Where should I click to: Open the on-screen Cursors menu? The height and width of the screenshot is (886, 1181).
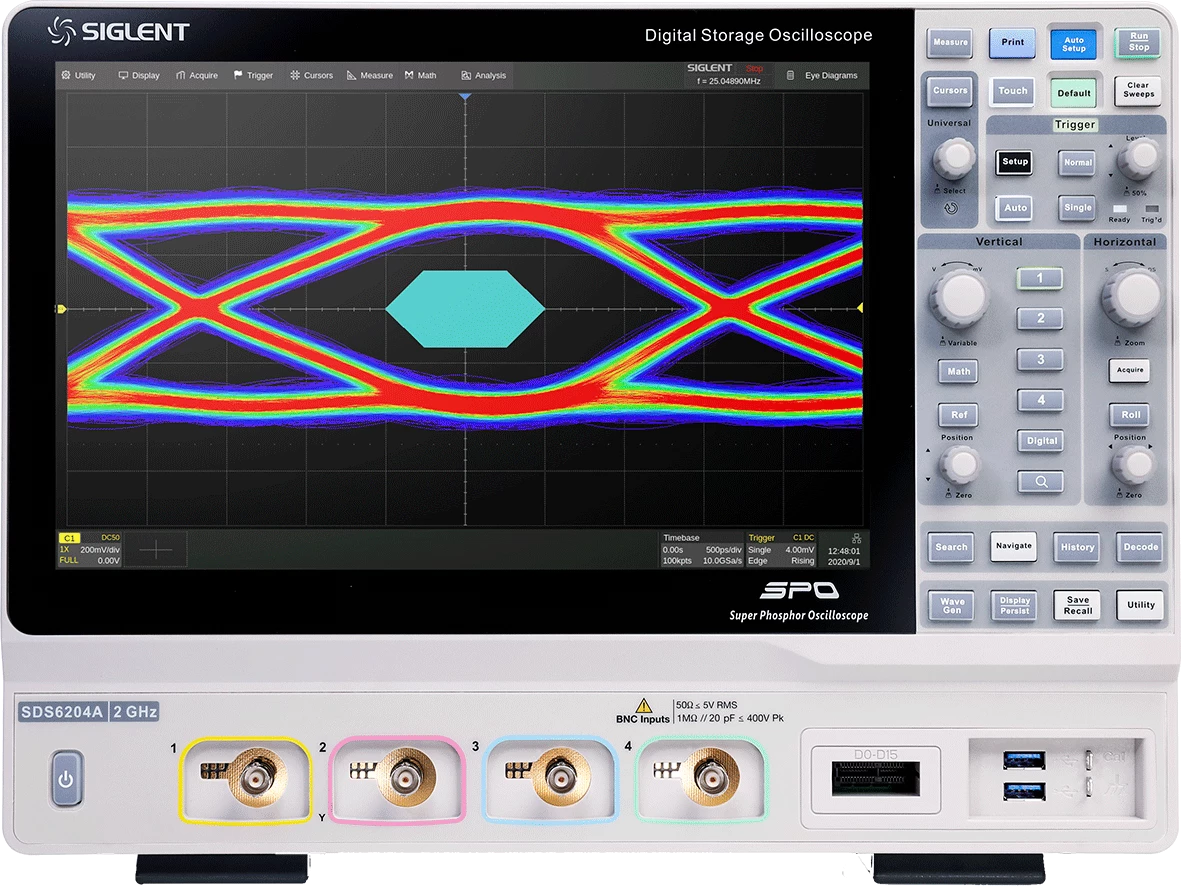click(311, 75)
